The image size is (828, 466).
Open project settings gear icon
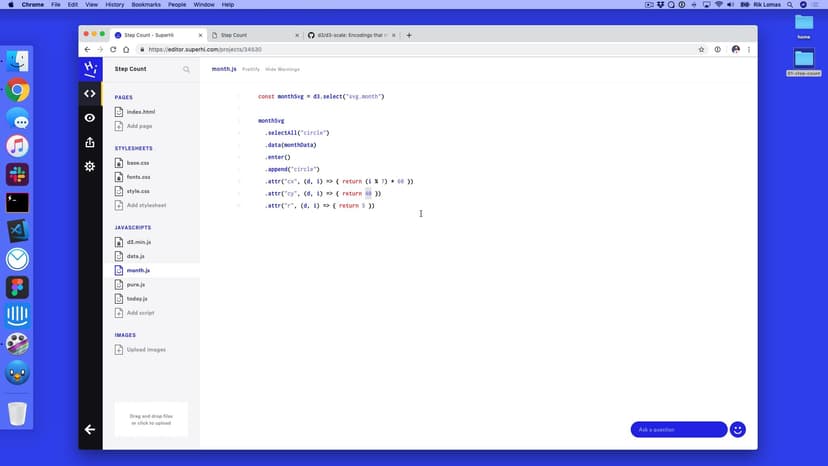[x=90, y=166]
